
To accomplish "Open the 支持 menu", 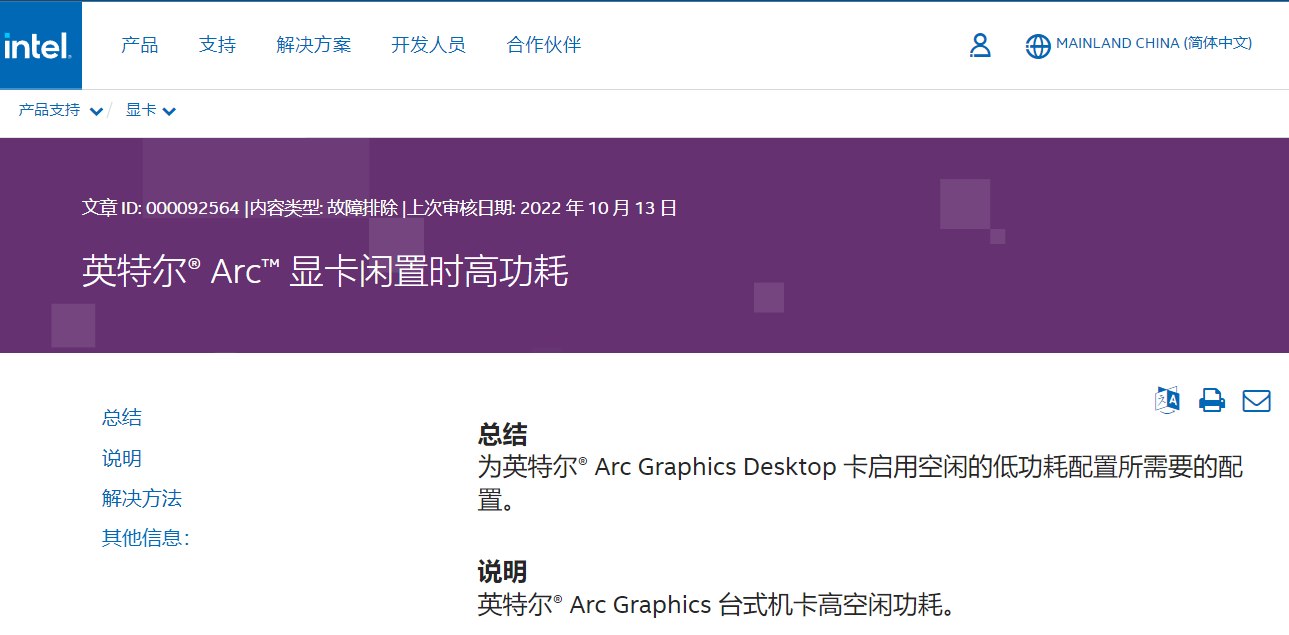I will coord(217,45).
